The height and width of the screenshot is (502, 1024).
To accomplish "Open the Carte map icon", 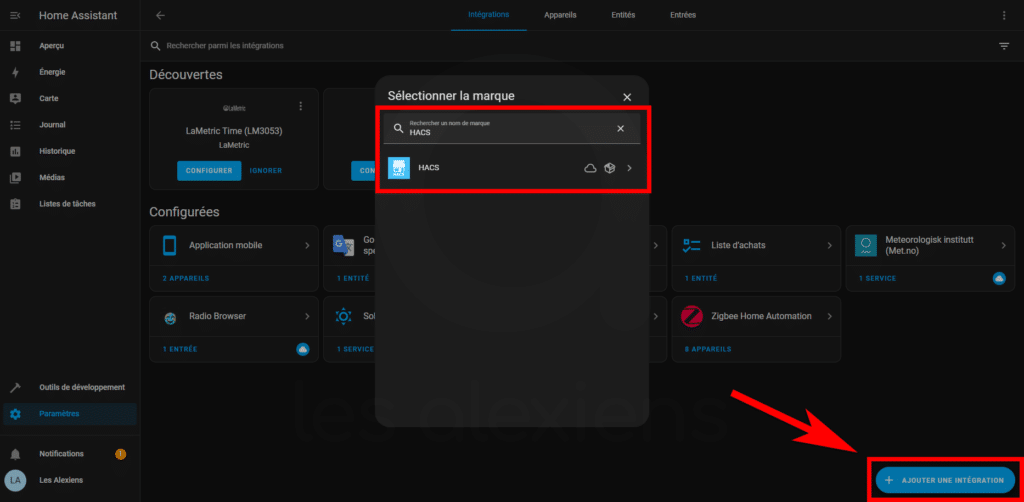I will click(x=15, y=99).
